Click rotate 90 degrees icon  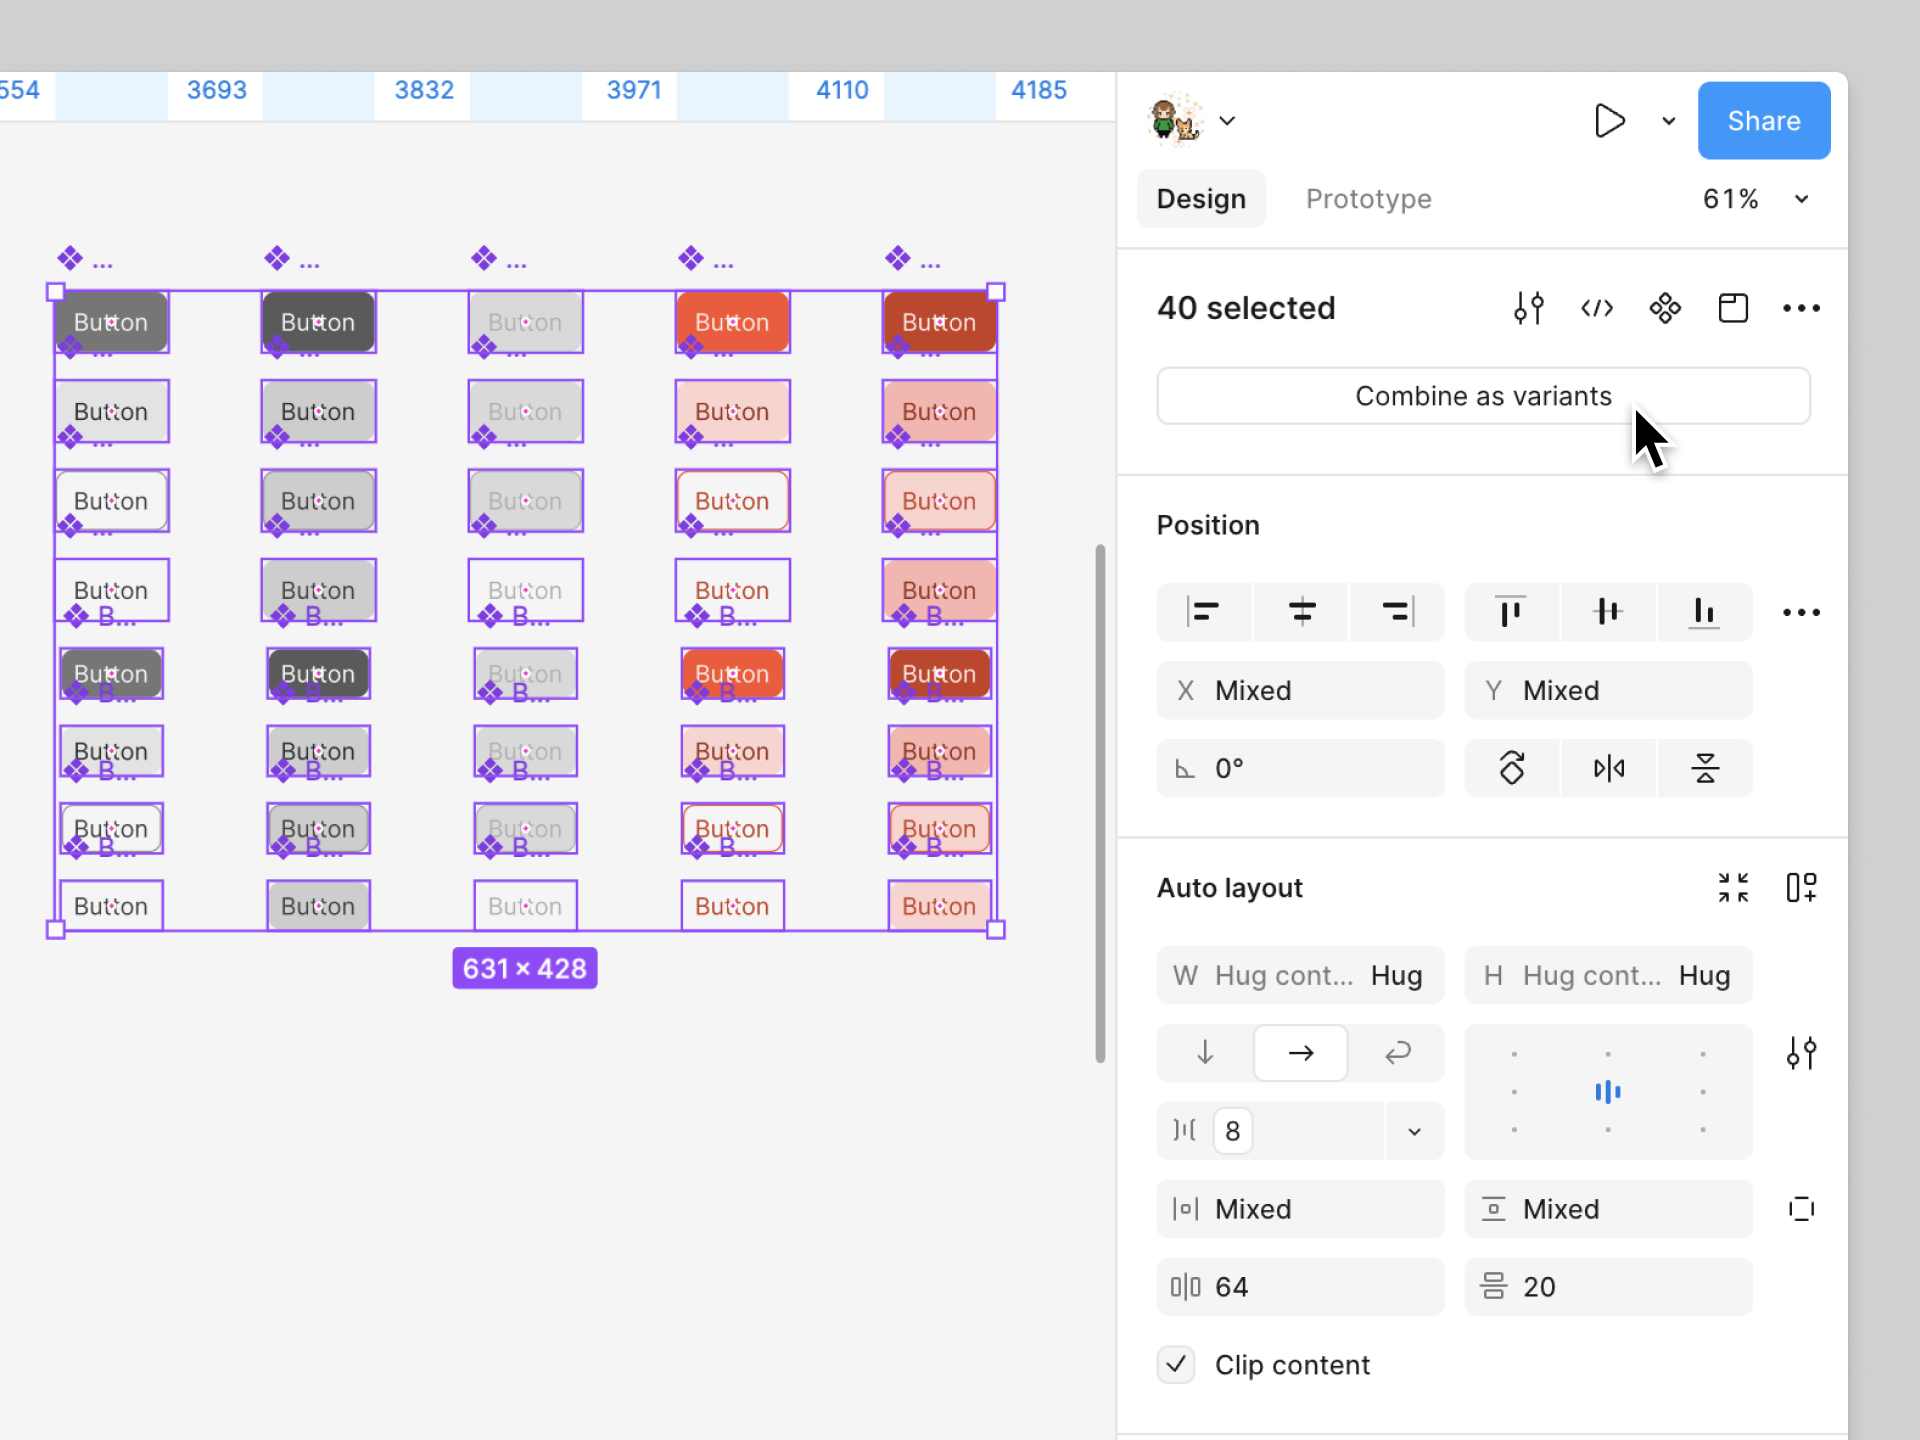tap(1511, 768)
